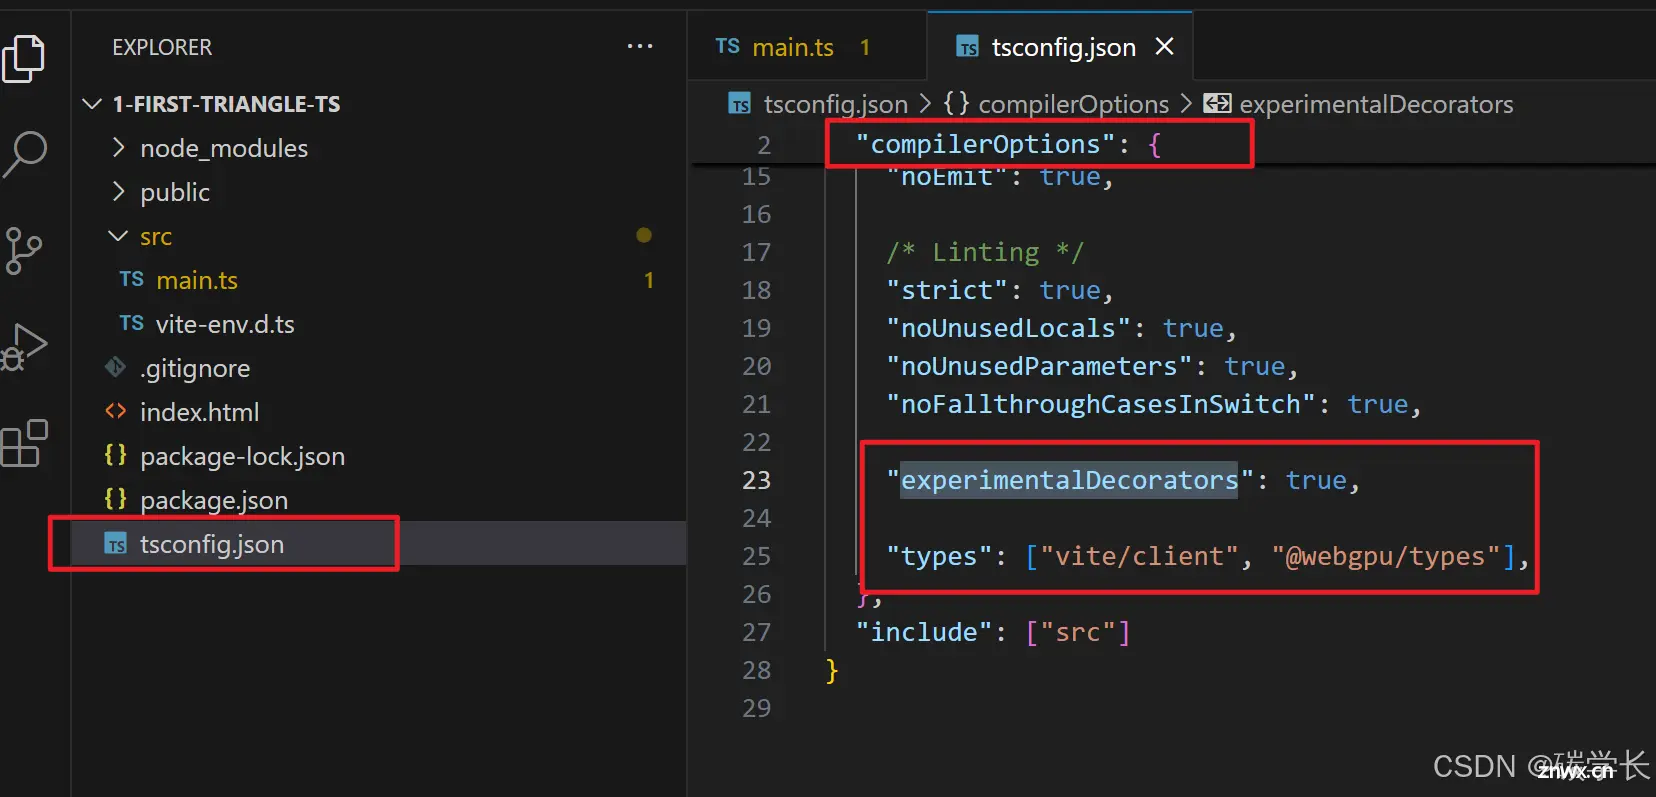Click the braces icon beside package.json
The width and height of the screenshot is (1656, 797).
116,499
